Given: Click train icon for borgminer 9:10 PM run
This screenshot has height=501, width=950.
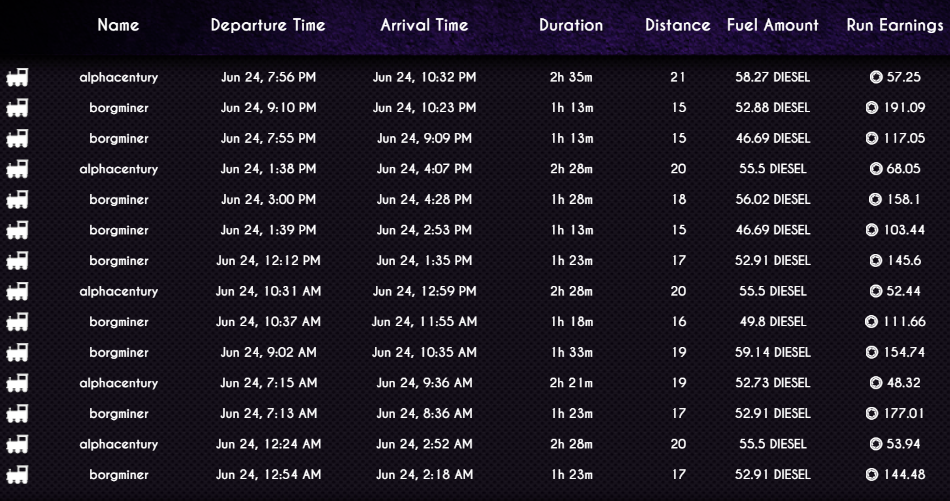Looking at the screenshot, I should [x=17, y=108].
